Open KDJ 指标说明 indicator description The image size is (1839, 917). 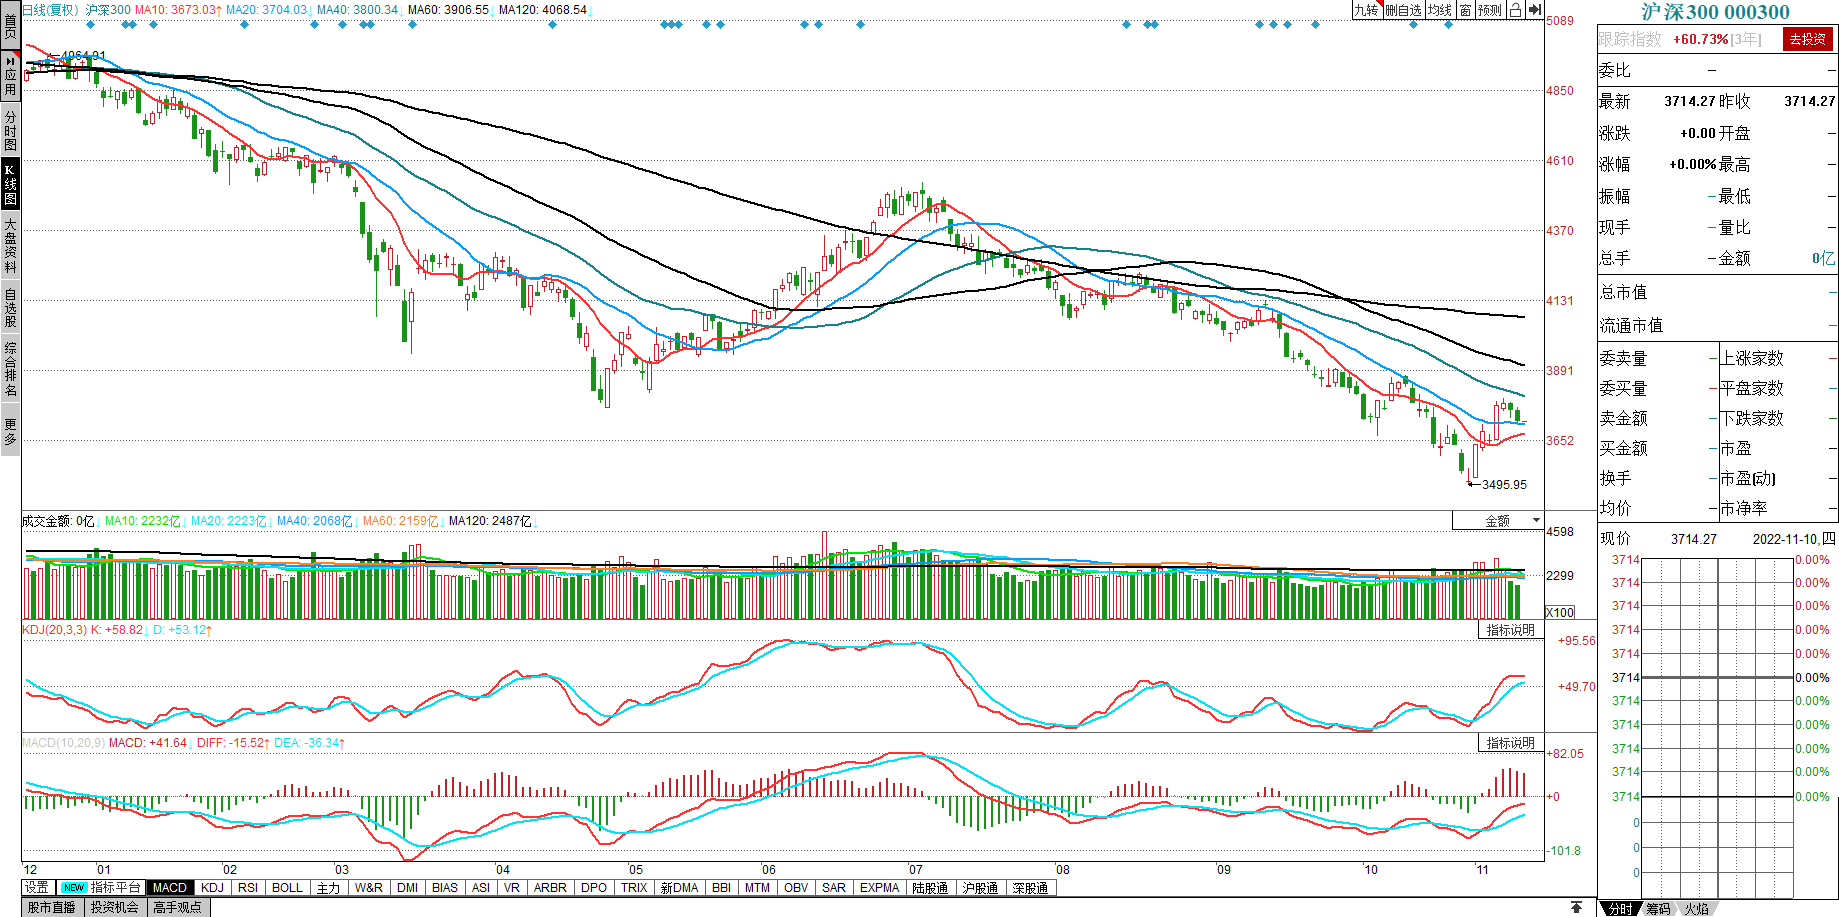coord(1510,630)
